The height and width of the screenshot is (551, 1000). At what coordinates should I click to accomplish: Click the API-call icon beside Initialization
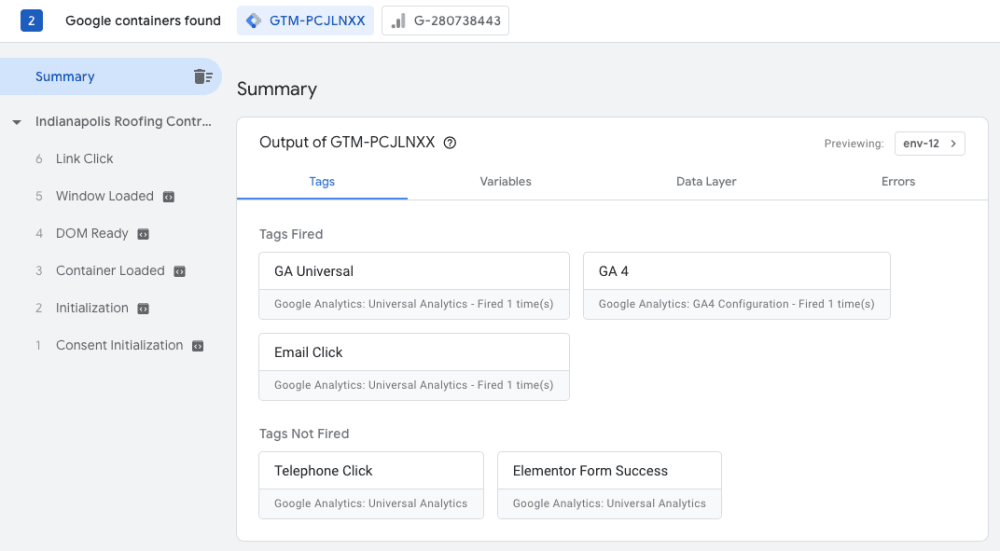pyautogui.click(x=143, y=309)
